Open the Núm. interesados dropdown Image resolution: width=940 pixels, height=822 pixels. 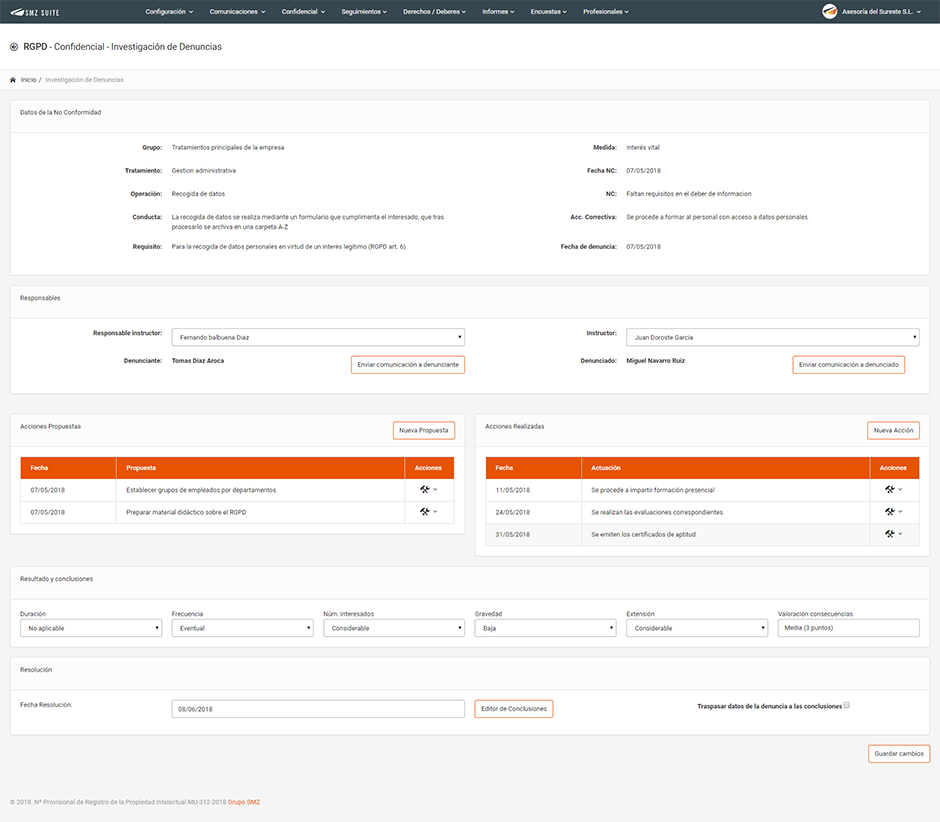click(x=394, y=628)
